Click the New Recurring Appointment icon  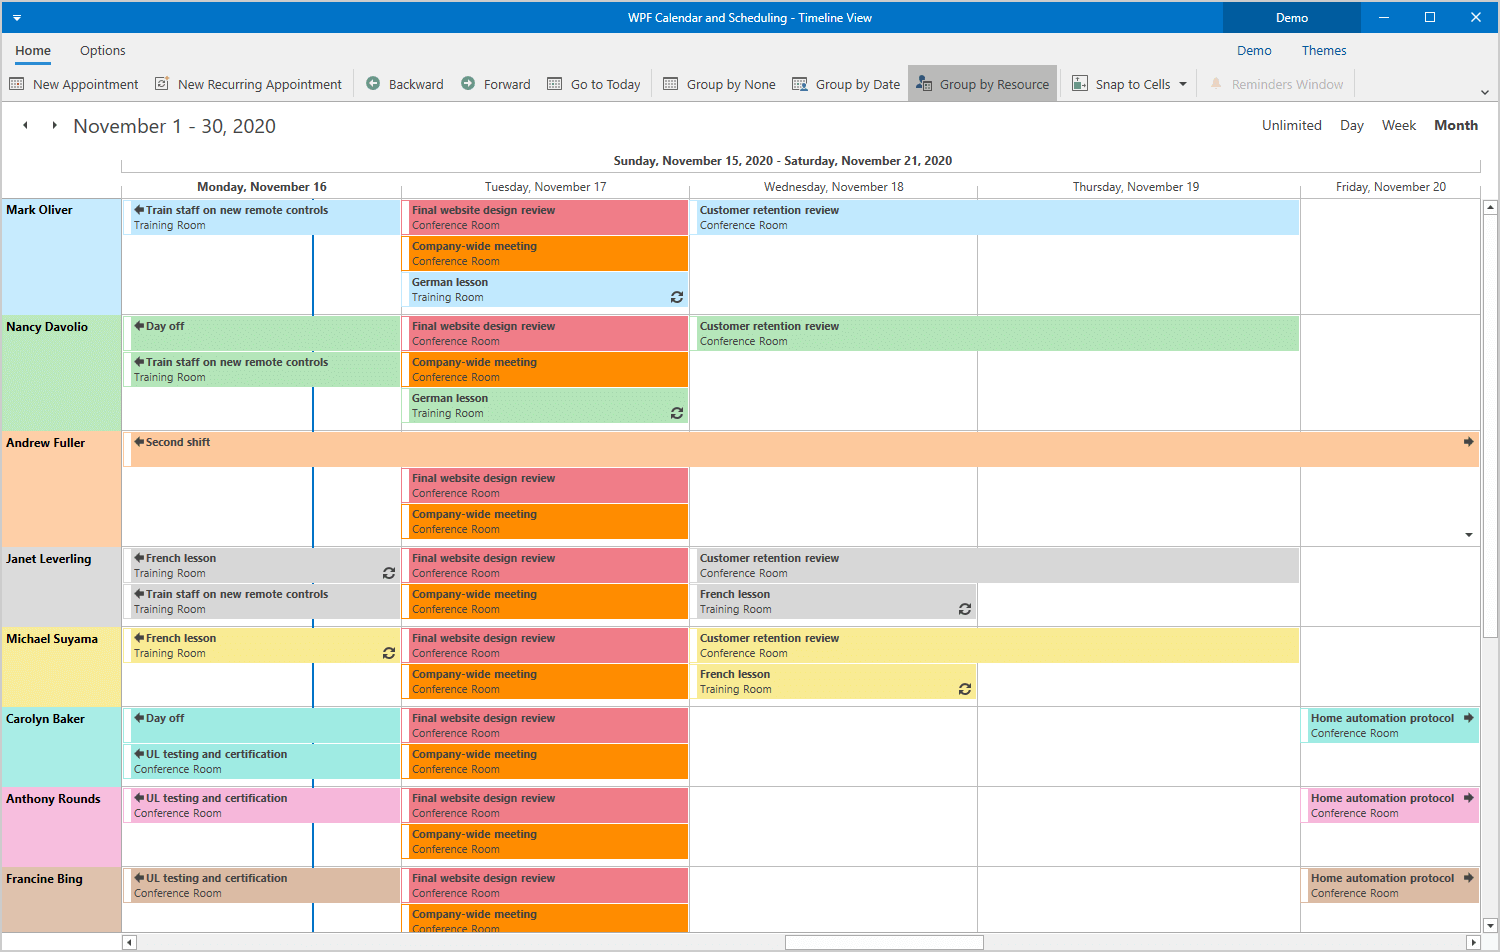click(x=162, y=84)
